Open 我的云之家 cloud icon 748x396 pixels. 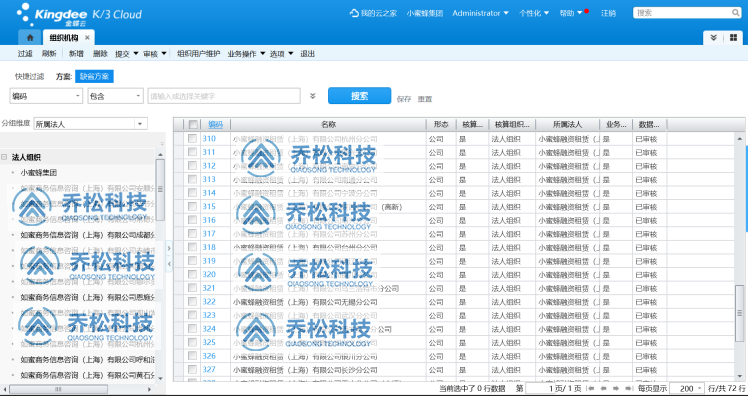pos(354,13)
